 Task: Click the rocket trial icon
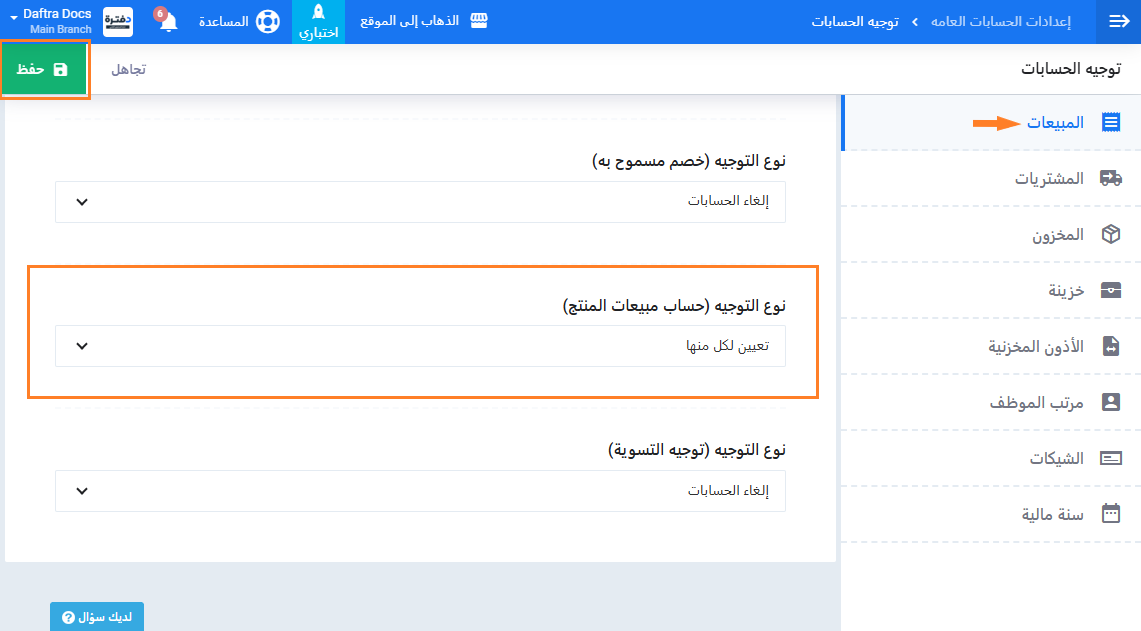point(318,13)
